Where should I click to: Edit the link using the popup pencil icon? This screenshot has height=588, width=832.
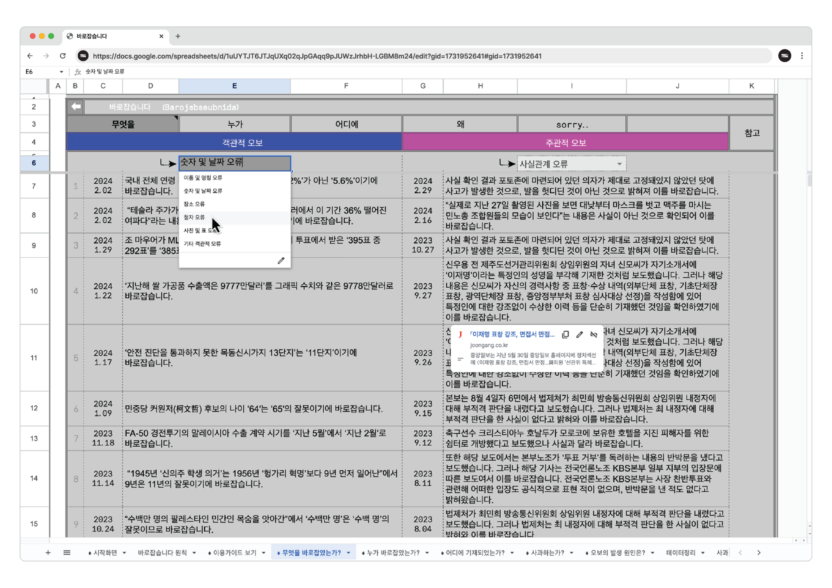tap(580, 333)
